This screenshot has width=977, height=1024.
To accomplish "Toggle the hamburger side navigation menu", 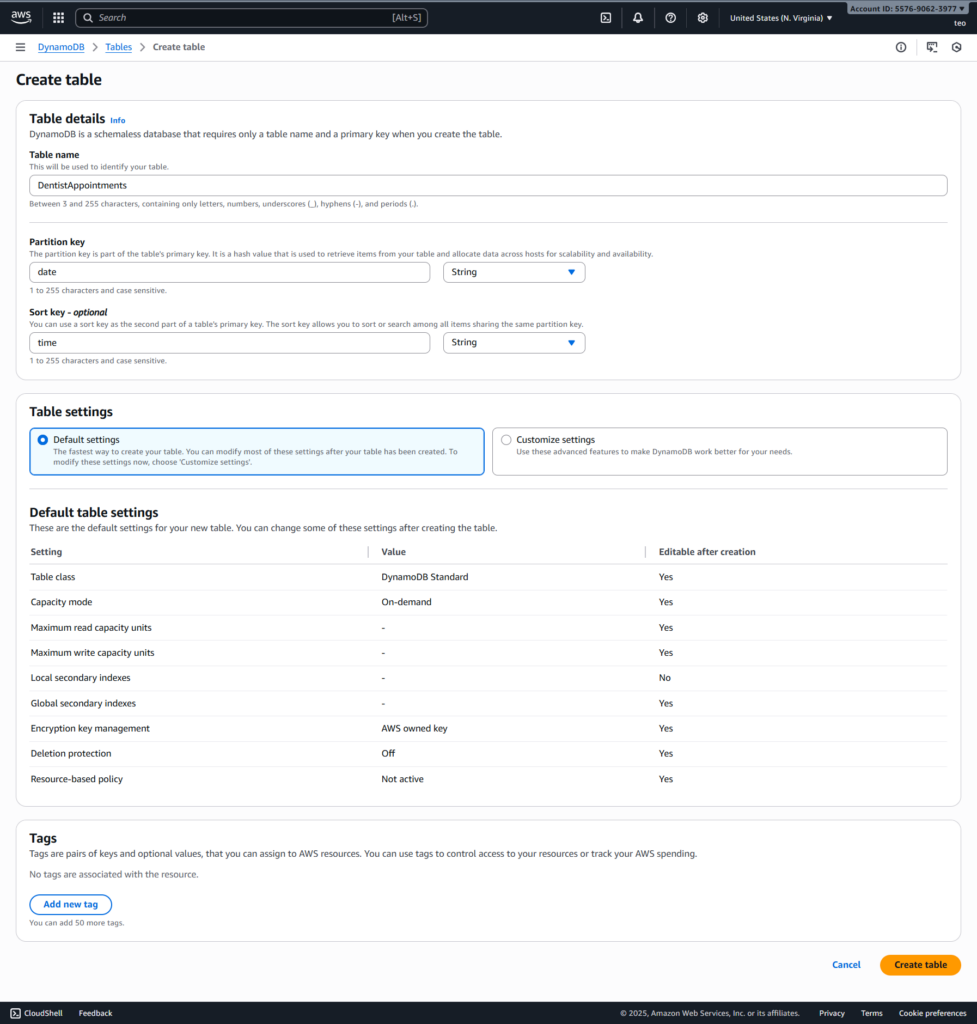I will (21, 47).
